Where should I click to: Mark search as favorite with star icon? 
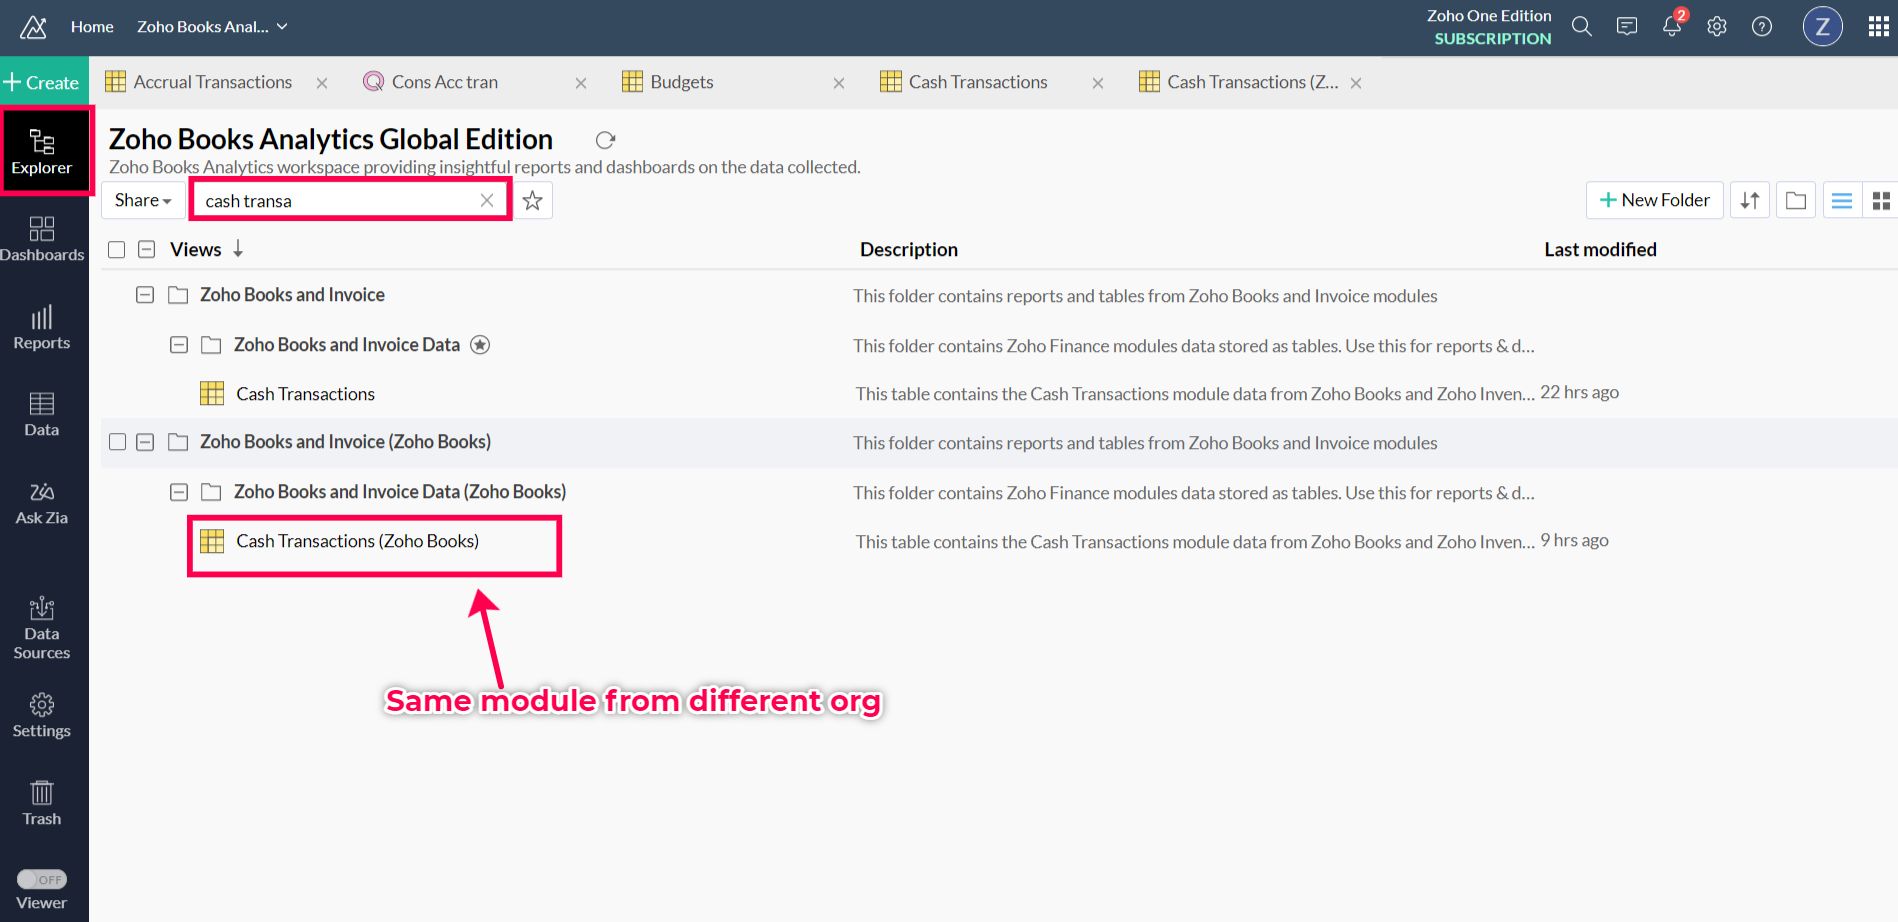click(533, 201)
